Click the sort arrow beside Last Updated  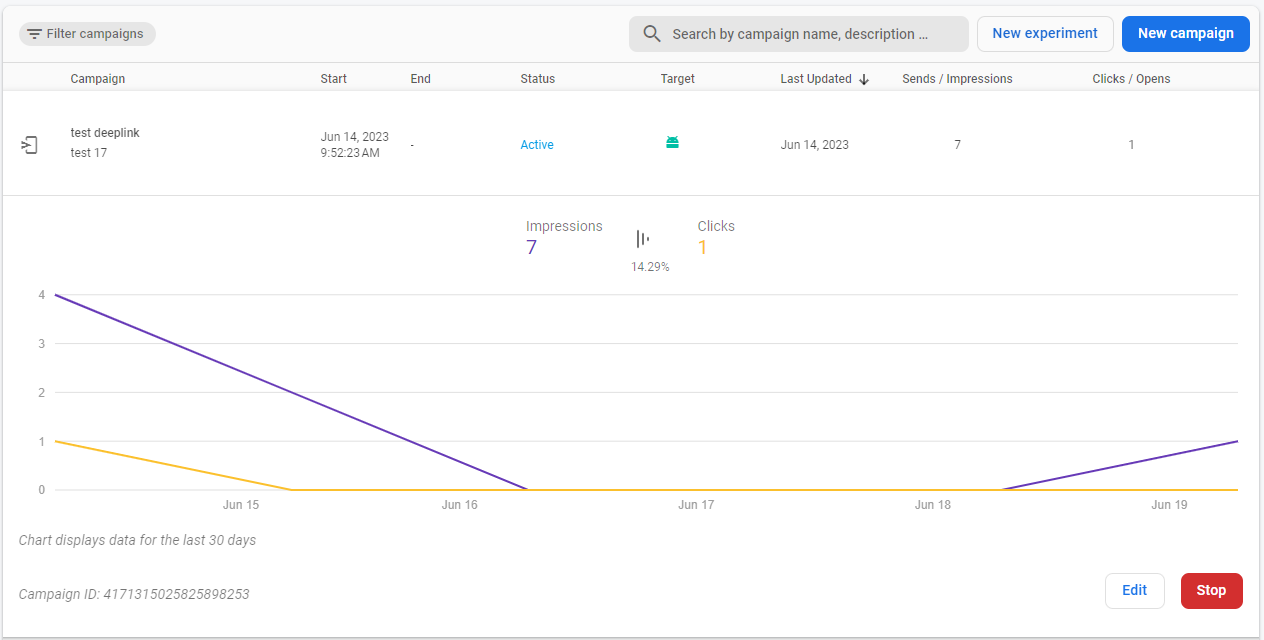point(864,80)
